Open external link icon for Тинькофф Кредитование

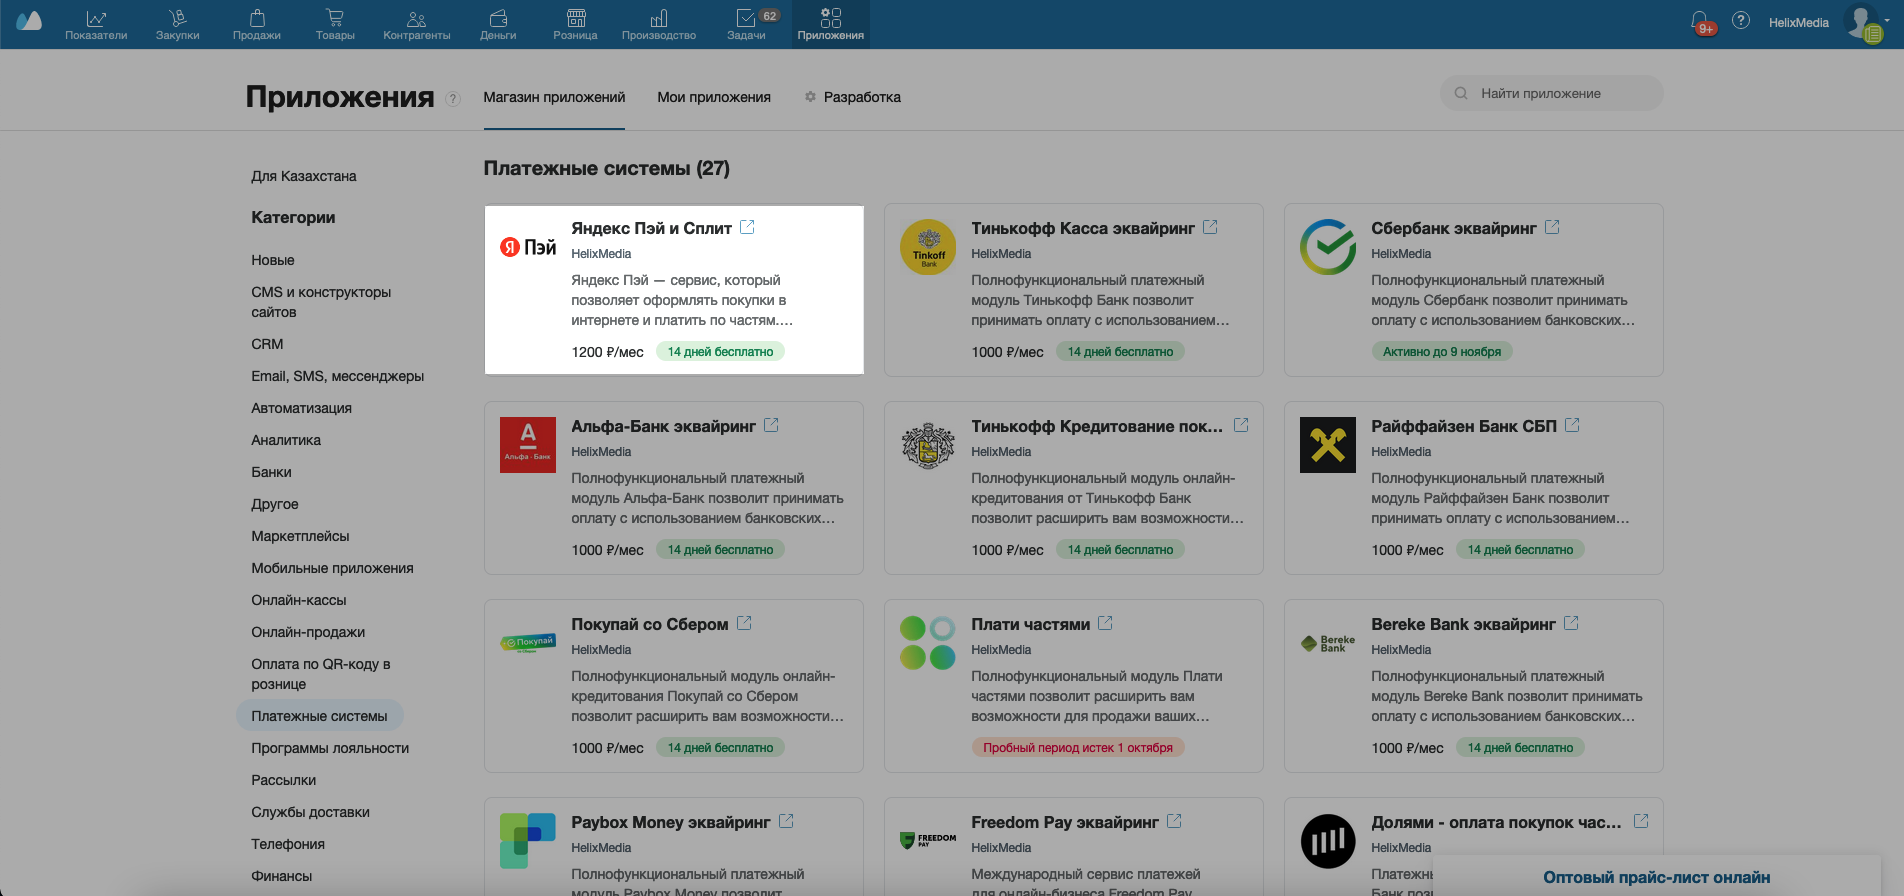point(1241,425)
